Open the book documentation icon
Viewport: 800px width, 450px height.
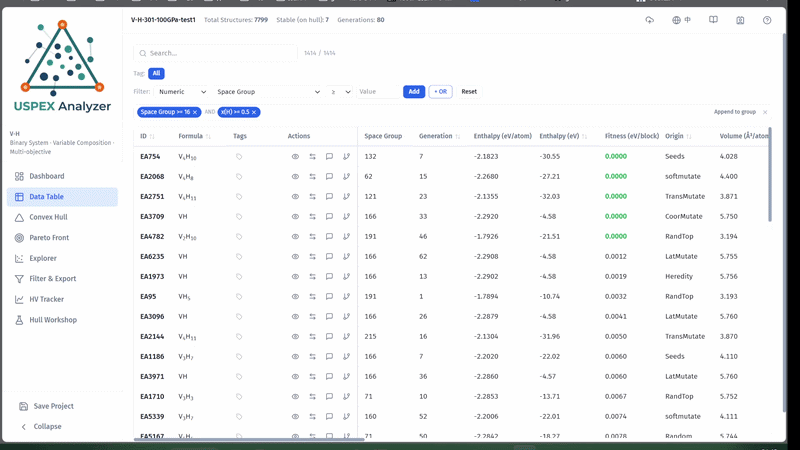coord(713,20)
